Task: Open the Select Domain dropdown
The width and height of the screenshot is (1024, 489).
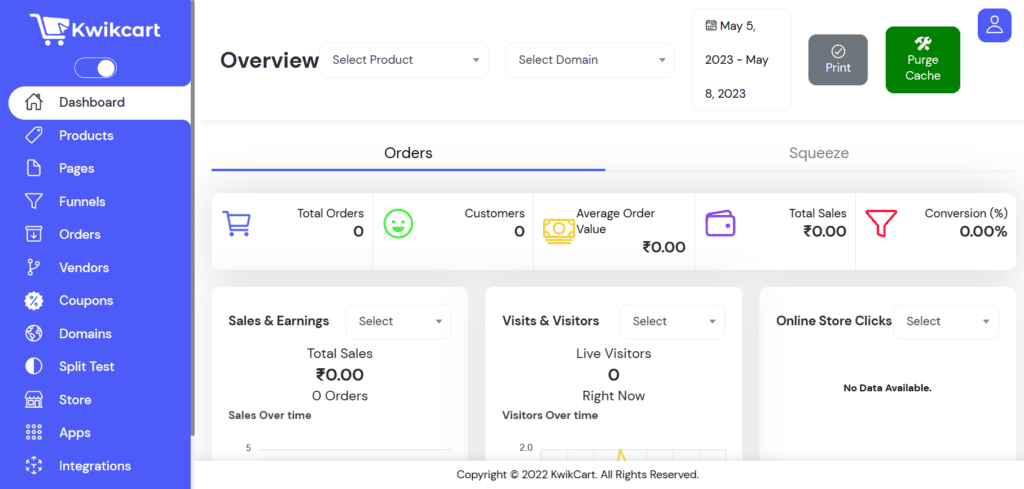Action: 590,60
